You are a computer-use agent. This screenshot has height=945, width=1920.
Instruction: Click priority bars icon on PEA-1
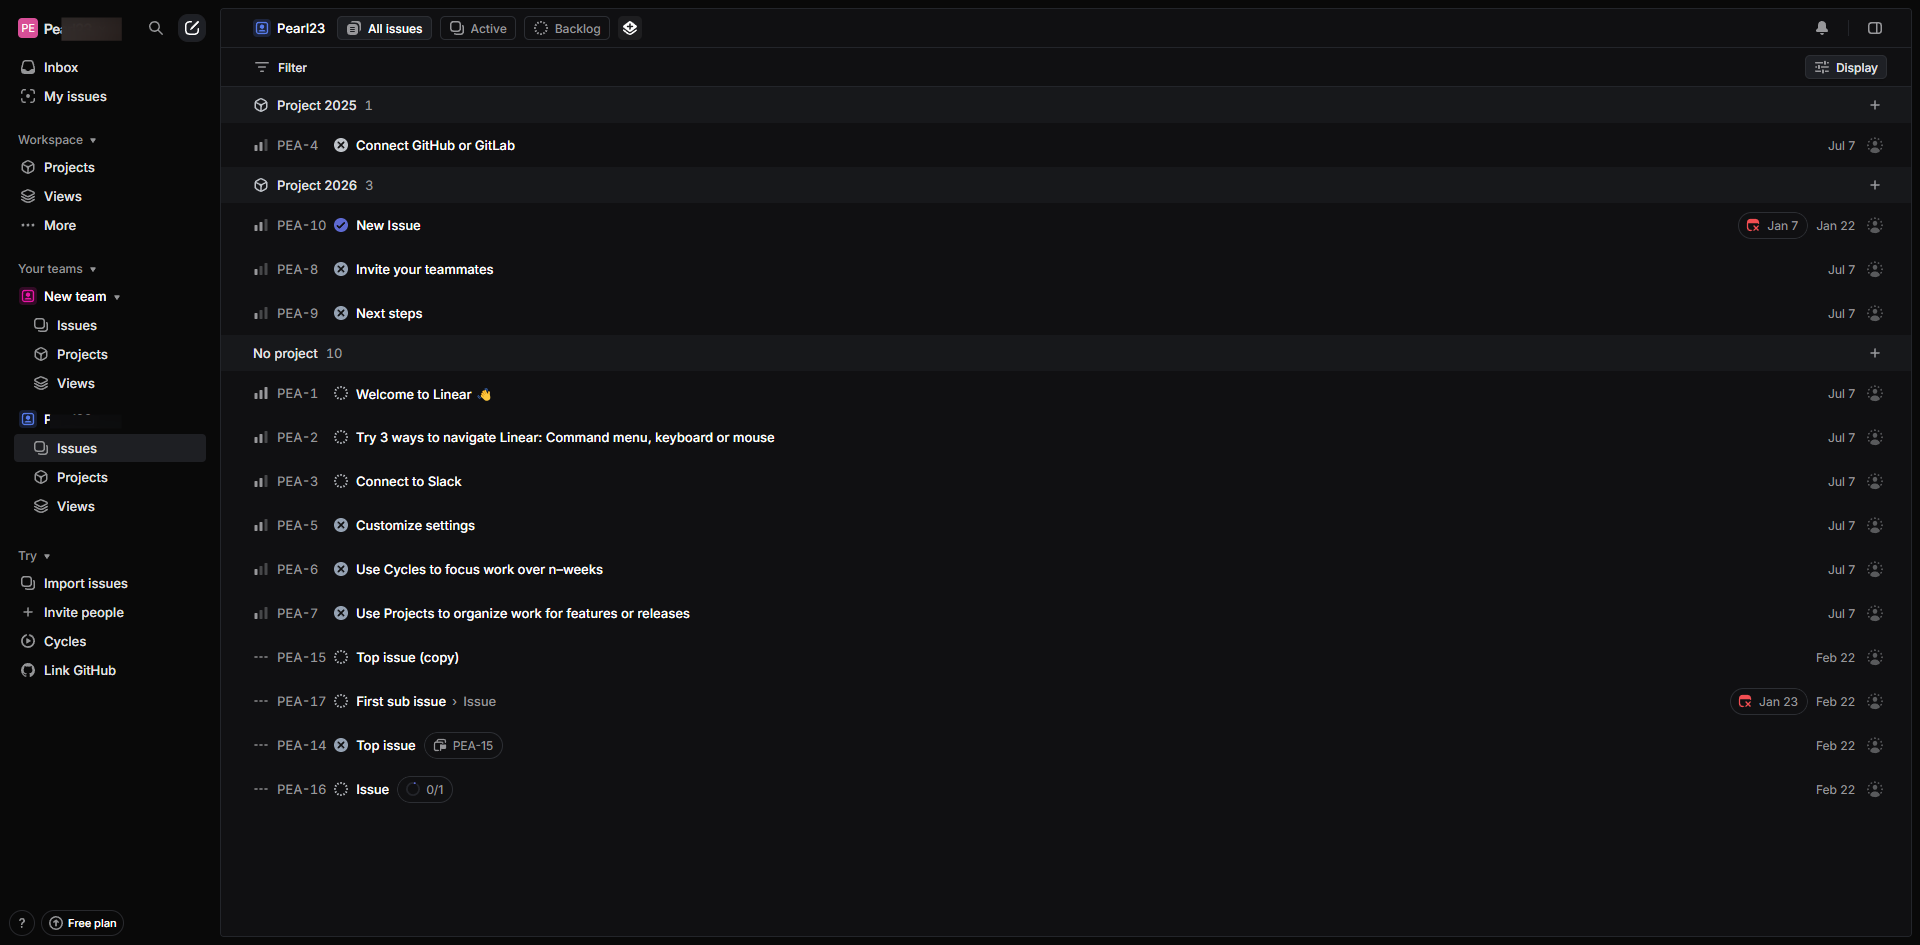point(261,394)
